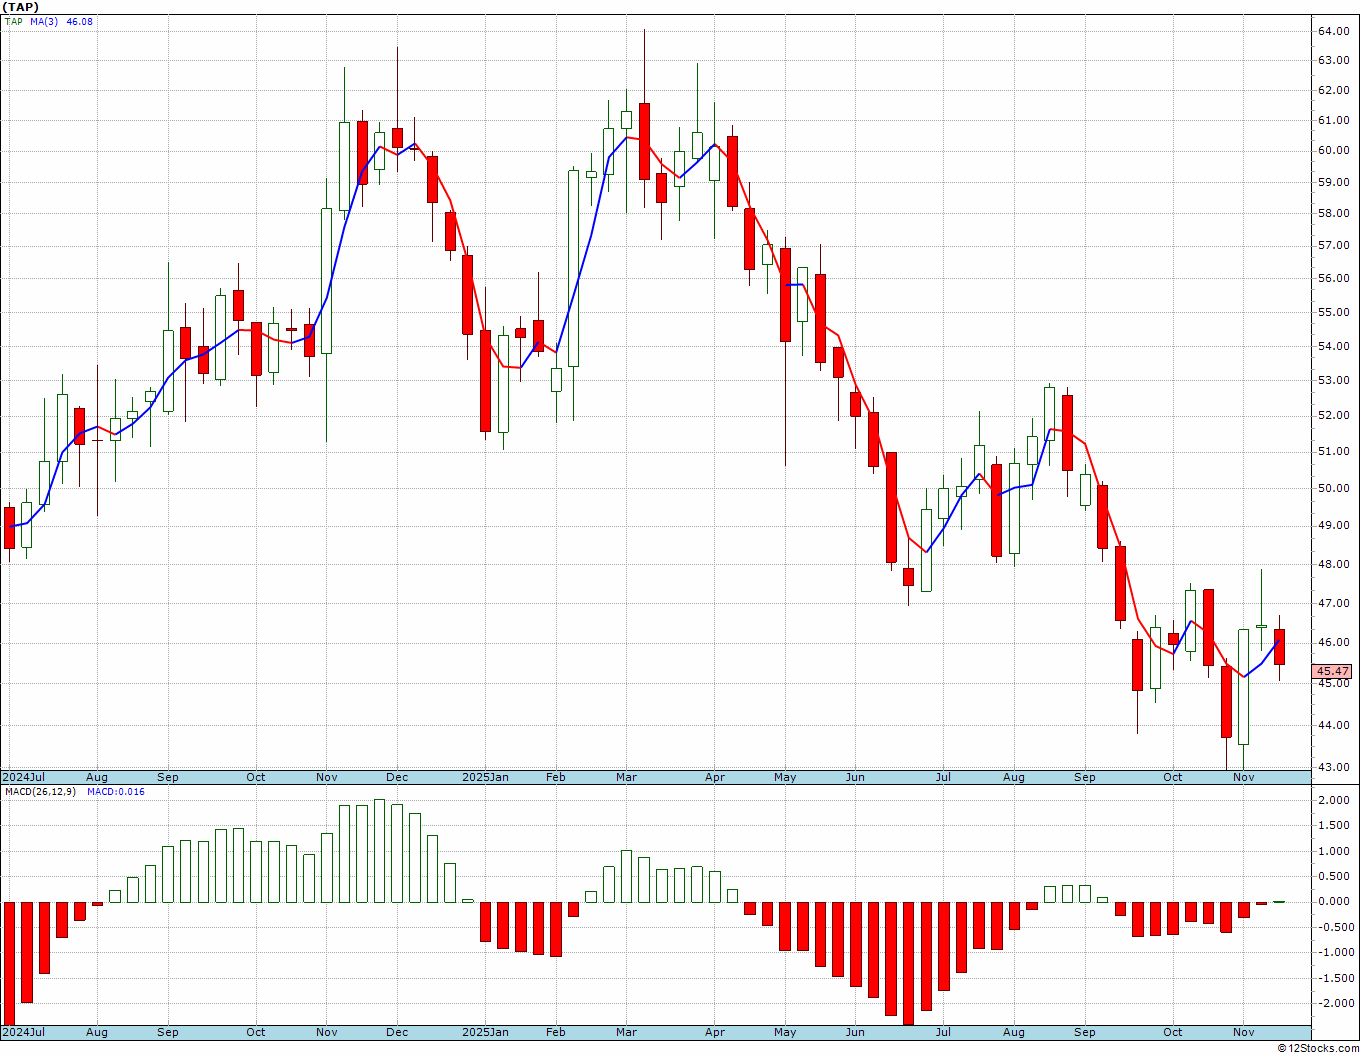Click the 1.000 MACD axis label
Screen dimensions: 1360x1056
click(x=1333, y=851)
